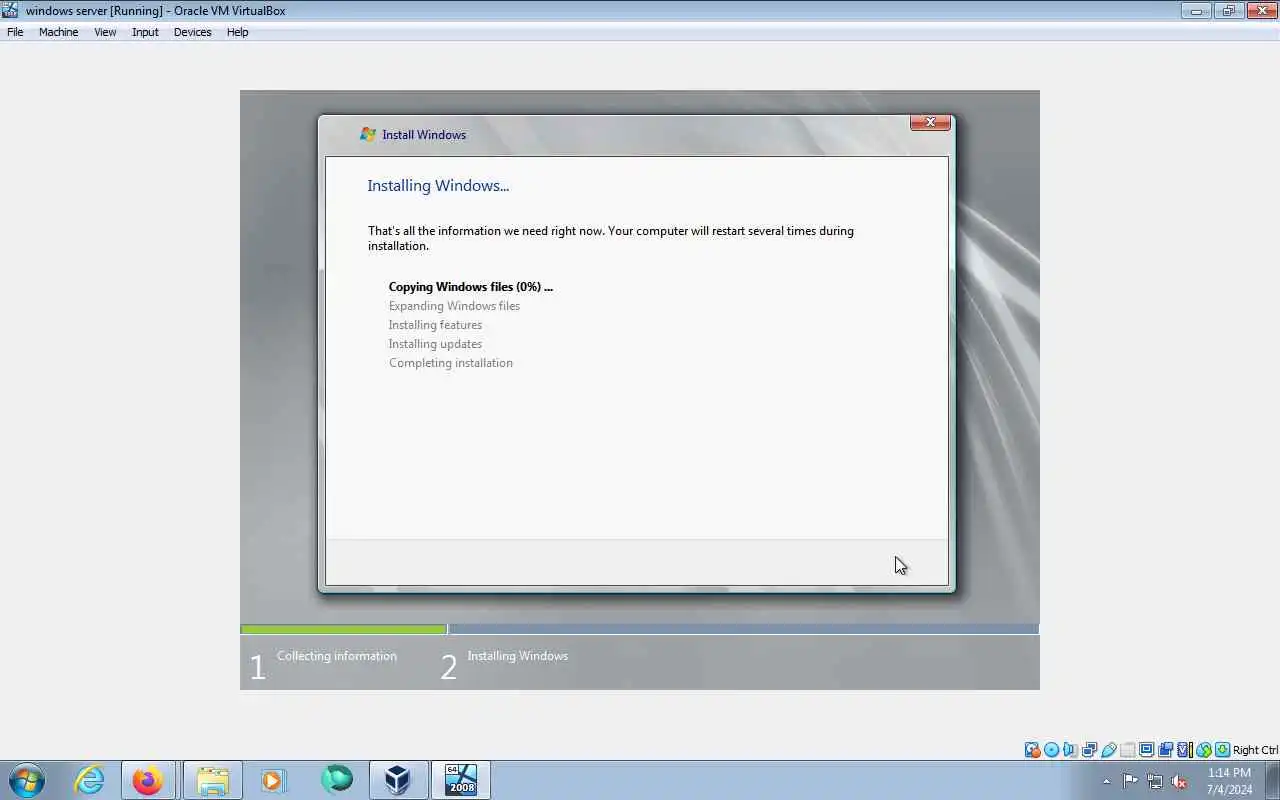1280x800 pixels.
Task: Click the shared folders status icon
Action: [x=1127, y=750]
